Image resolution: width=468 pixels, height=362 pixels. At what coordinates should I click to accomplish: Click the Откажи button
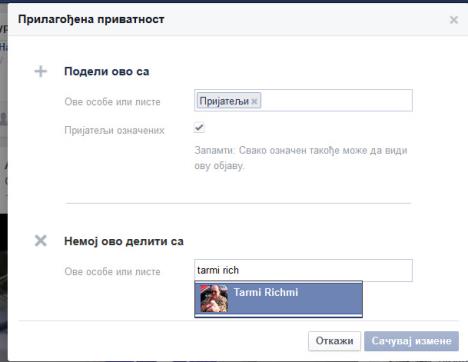tap(334, 341)
